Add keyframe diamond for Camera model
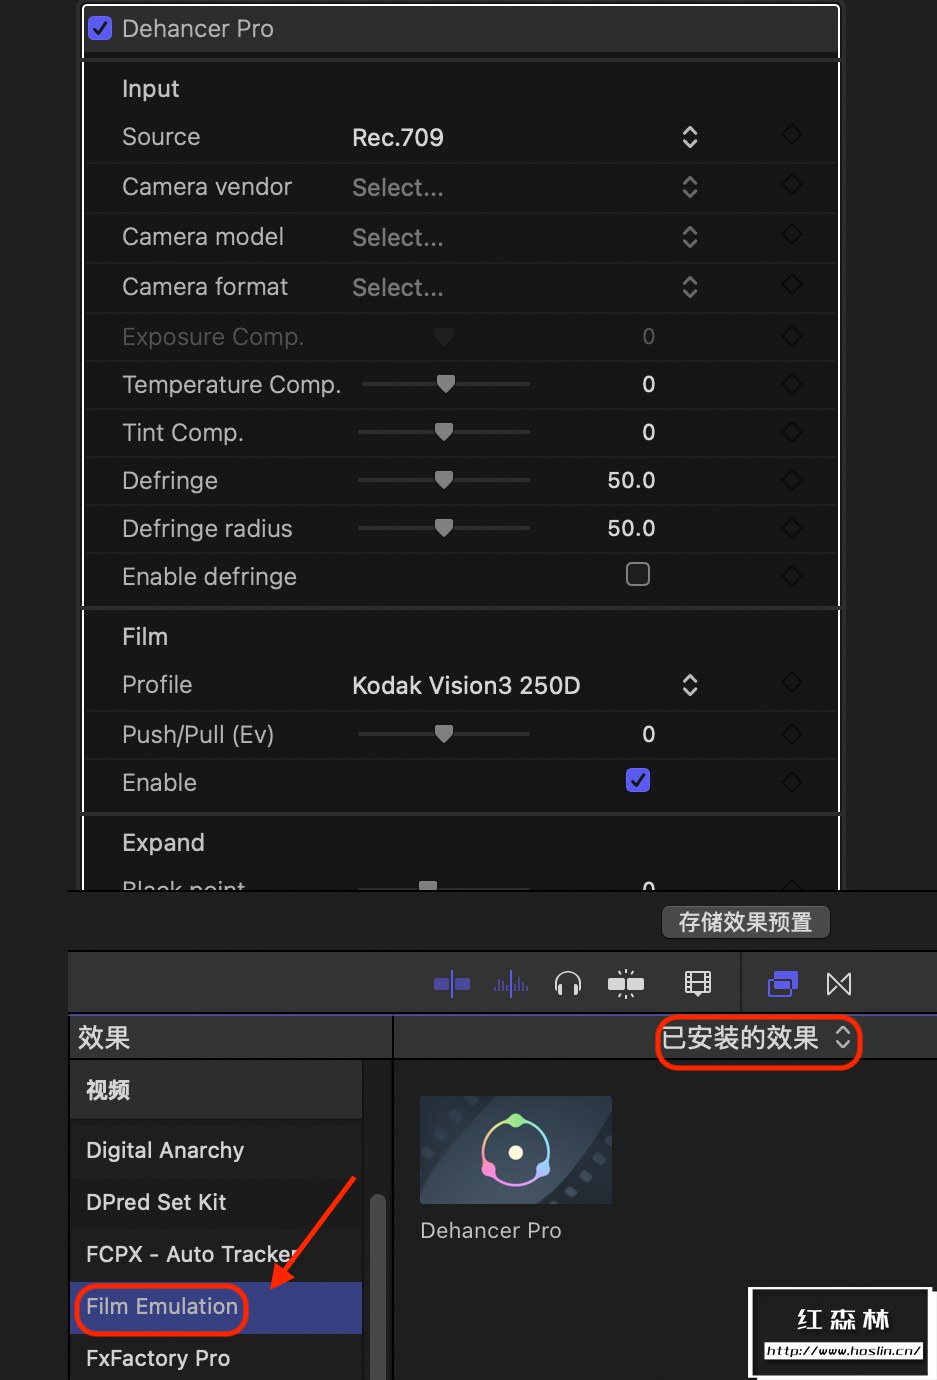 pos(792,234)
